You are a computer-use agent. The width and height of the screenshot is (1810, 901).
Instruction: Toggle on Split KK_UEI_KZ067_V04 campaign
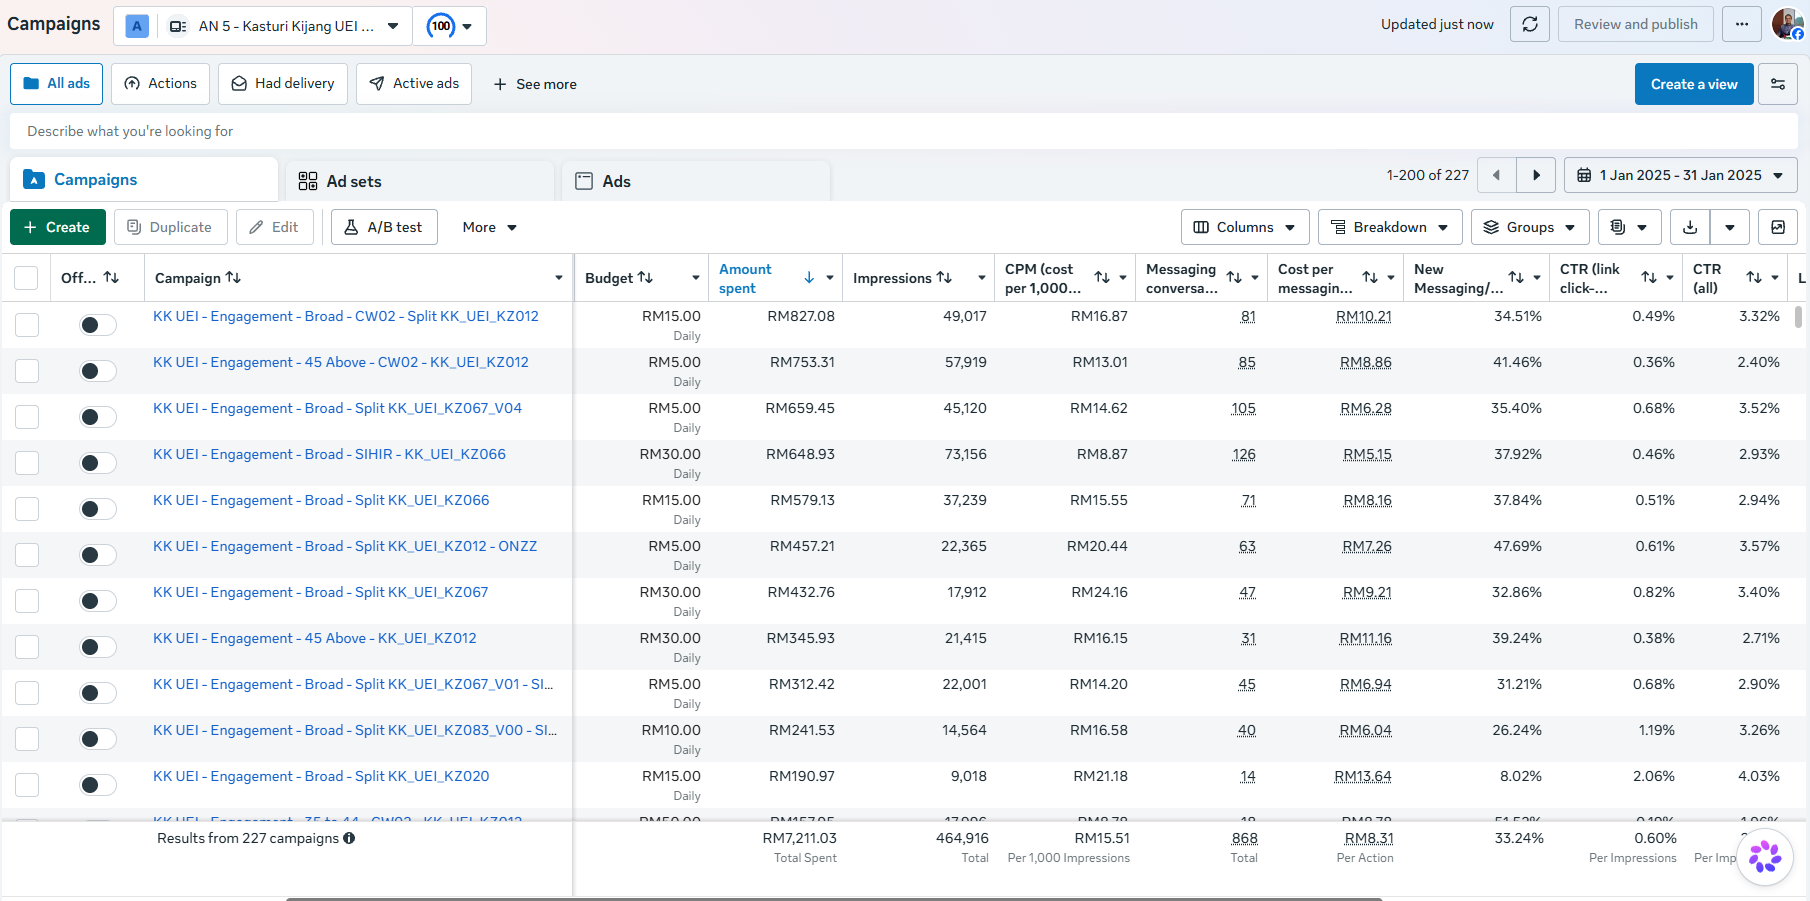[98, 417]
